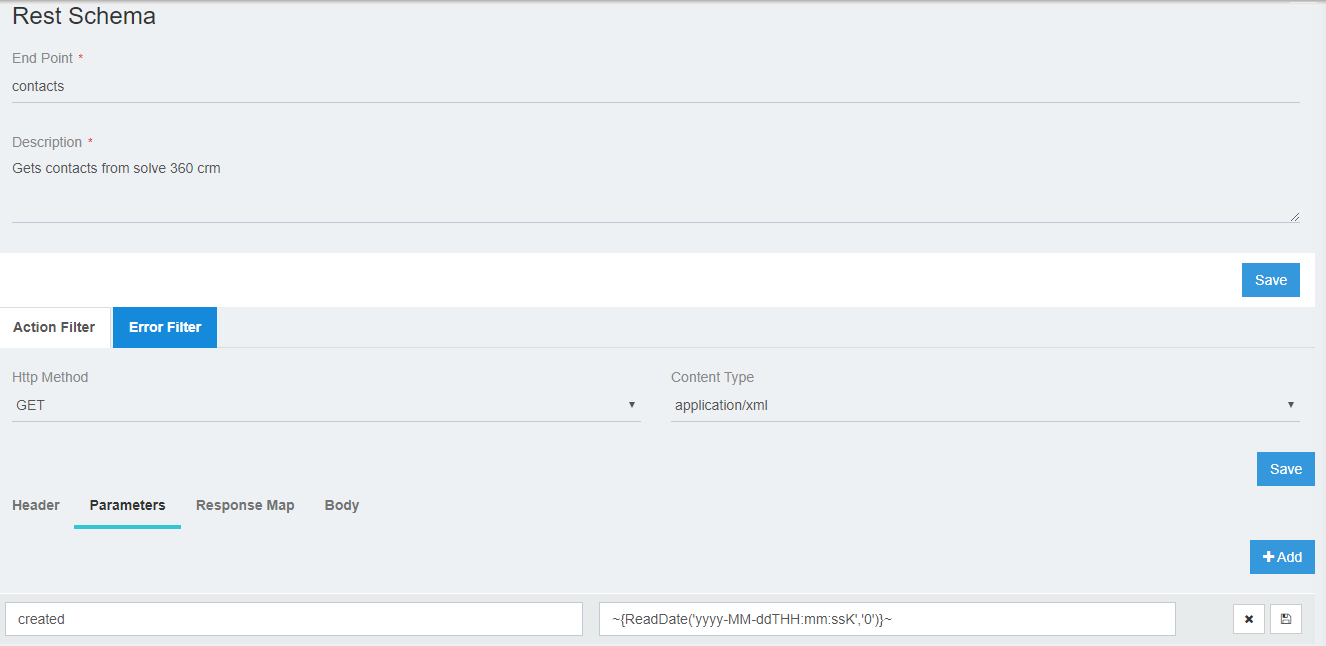The width and height of the screenshot is (1326, 646).
Task: Select the Parameters tab
Action: (x=127, y=505)
